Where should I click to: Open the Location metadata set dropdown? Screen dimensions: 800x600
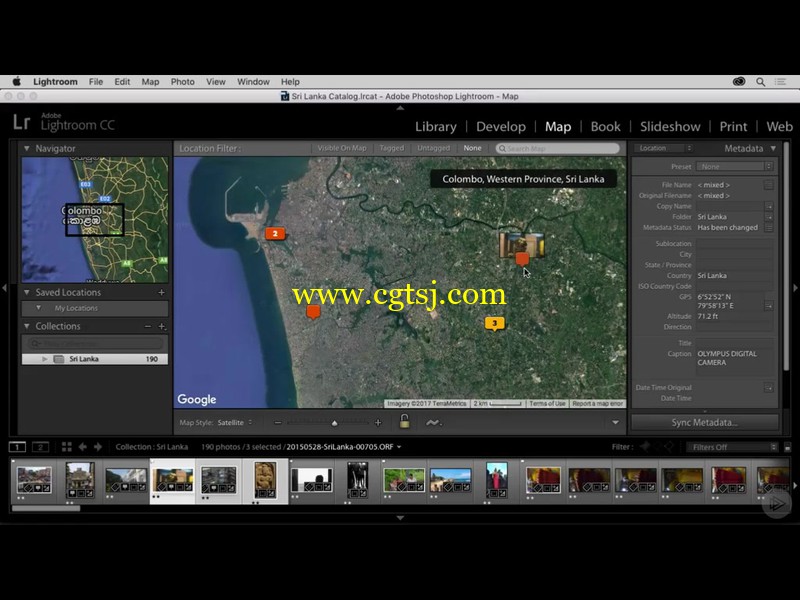663,148
